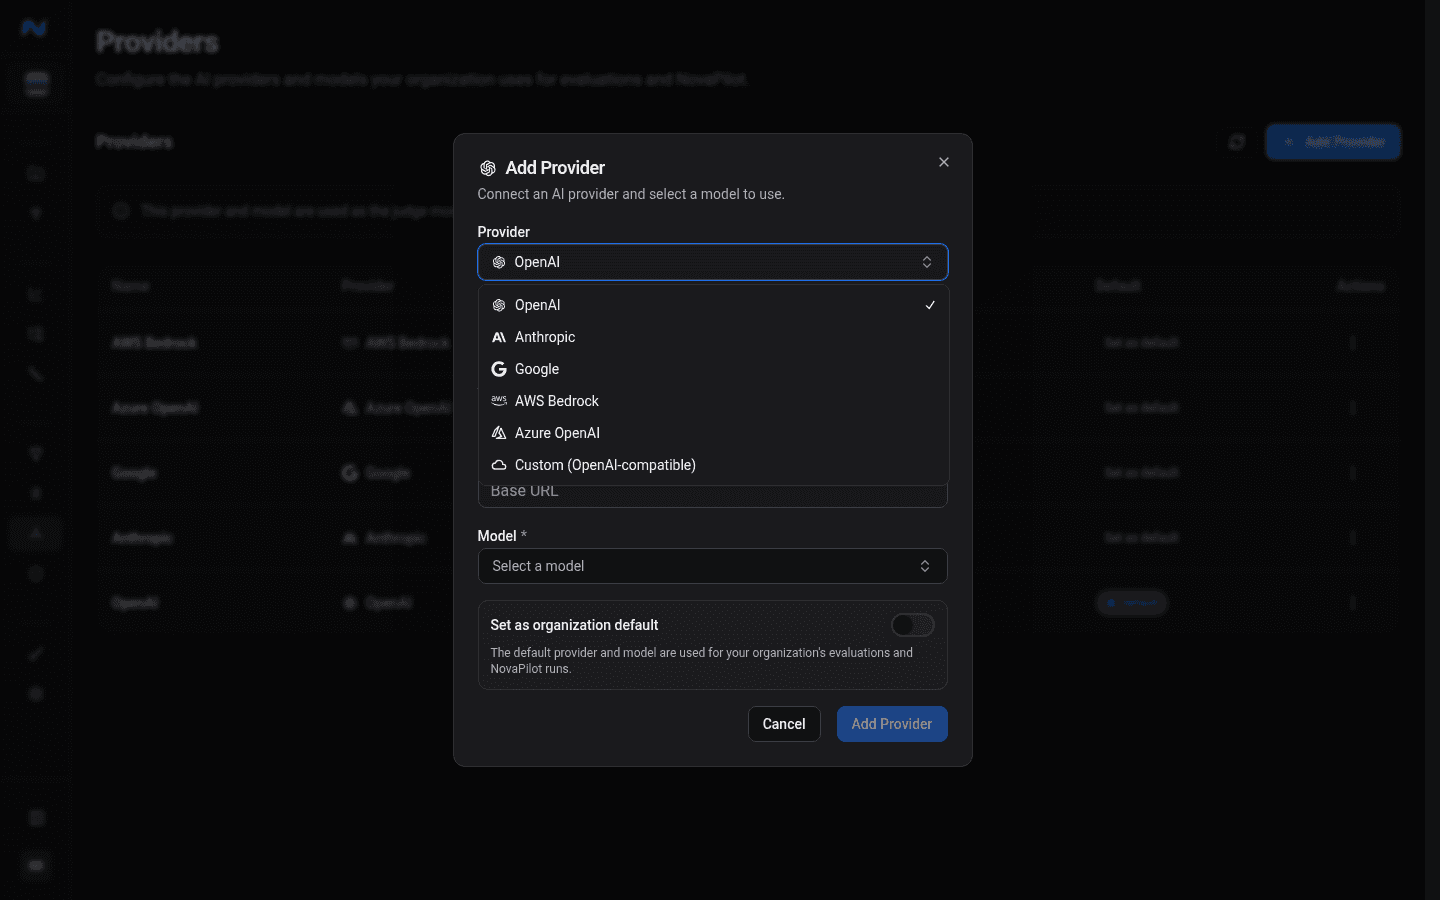The image size is (1440, 900).
Task: Confirm with the dialog's Add Provider button
Action: [892, 724]
